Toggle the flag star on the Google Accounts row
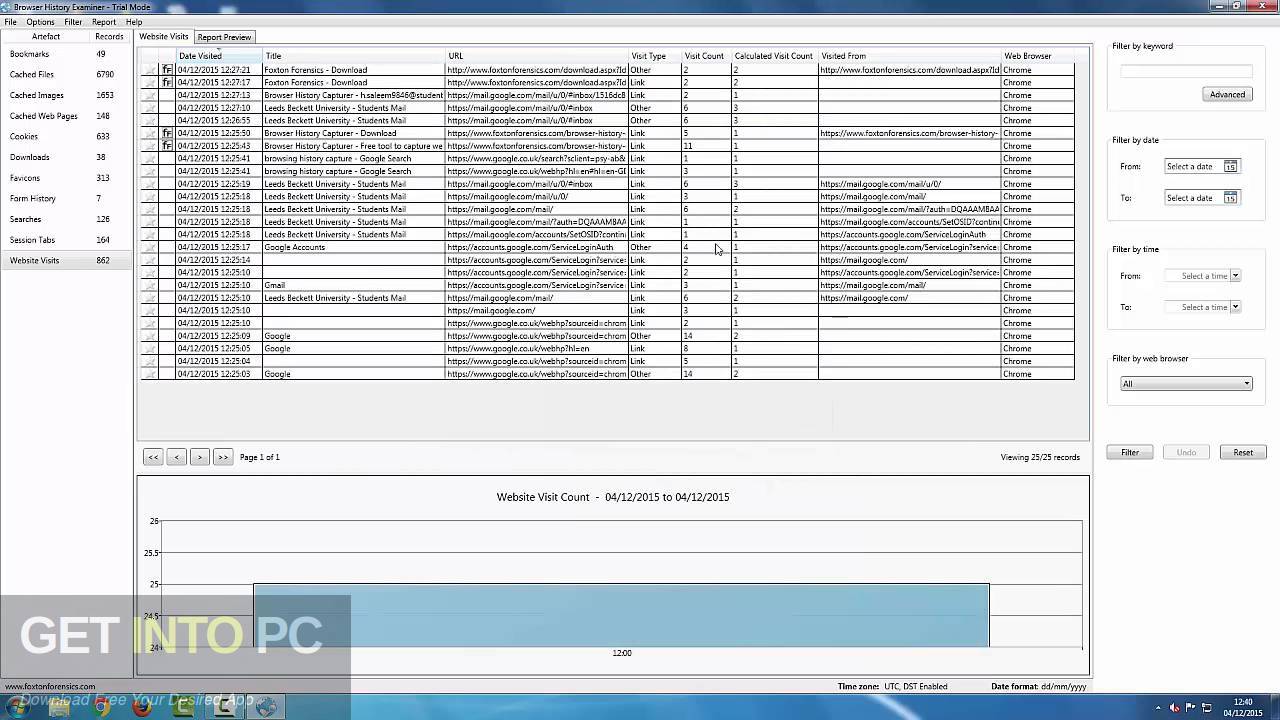Screen dimensions: 1280x720 pos(149,247)
